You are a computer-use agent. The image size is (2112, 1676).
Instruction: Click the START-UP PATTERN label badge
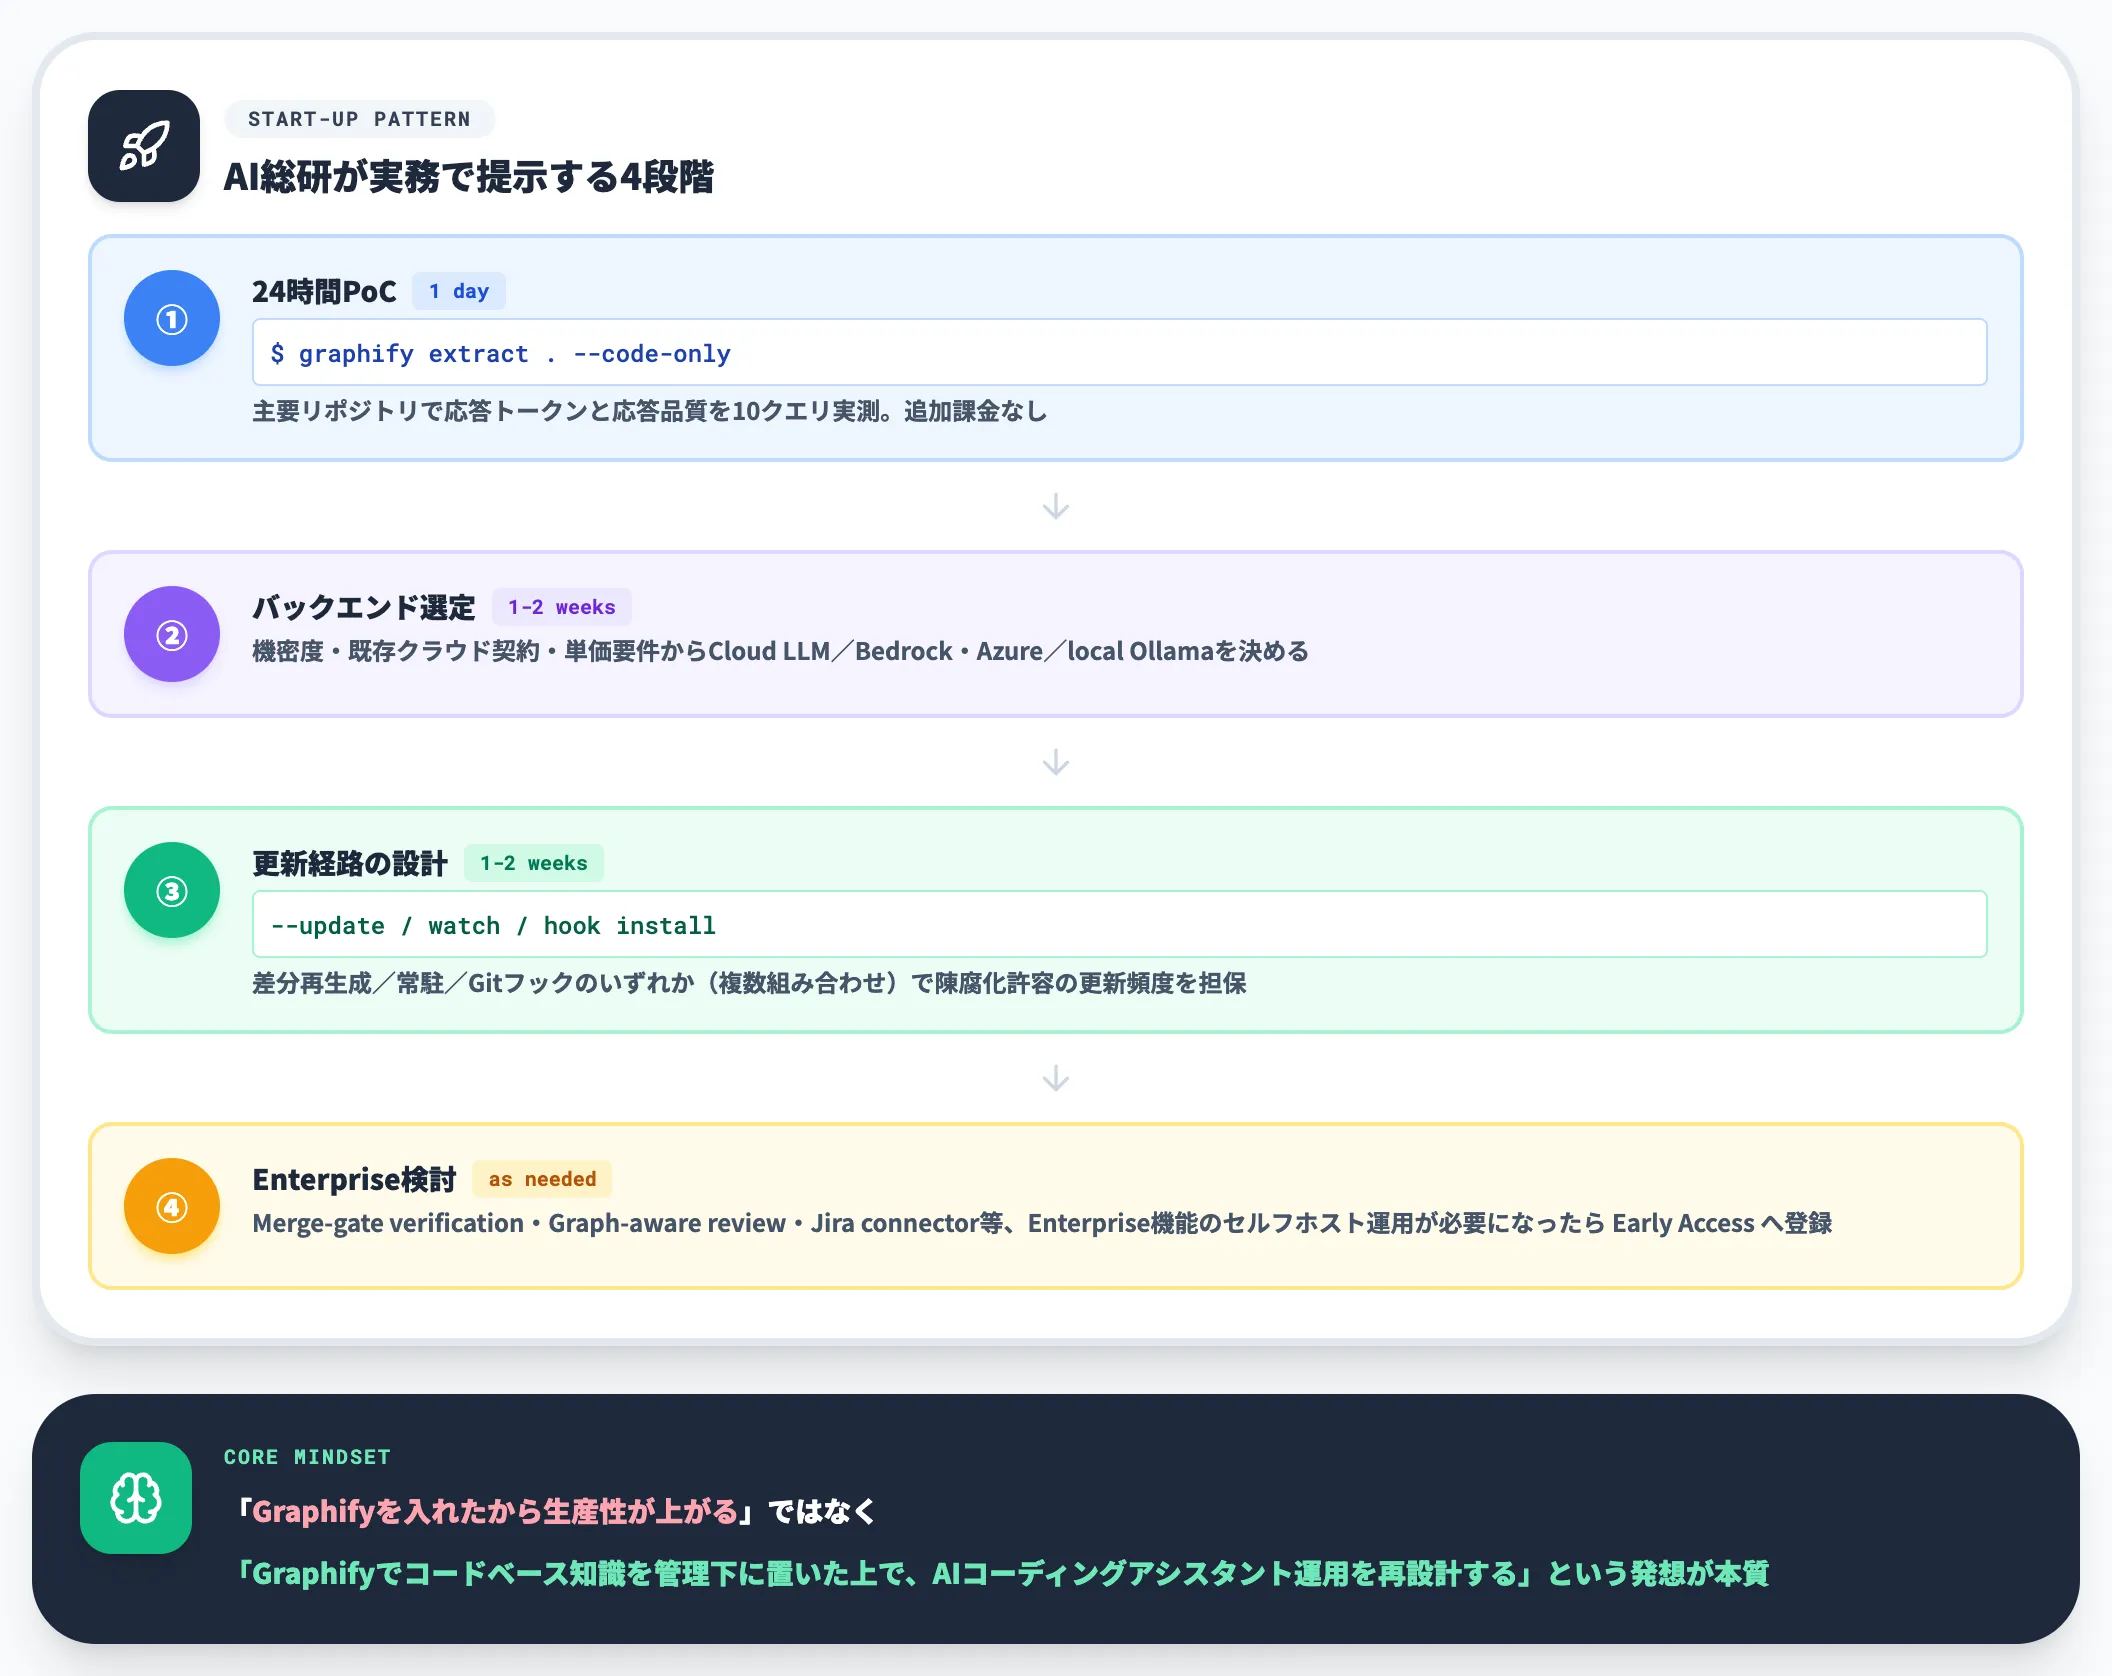pos(360,119)
